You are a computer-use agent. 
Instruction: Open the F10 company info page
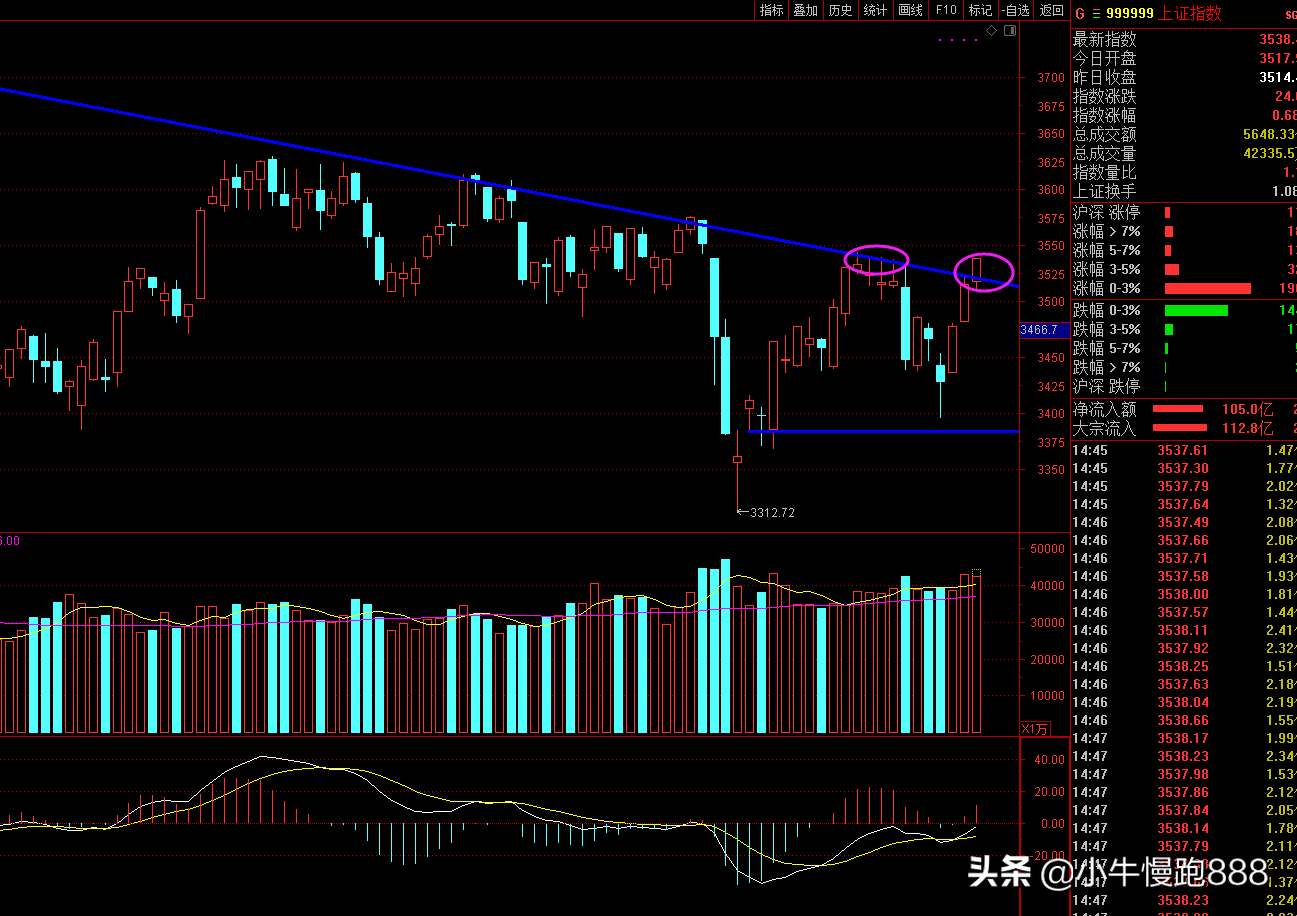click(x=945, y=10)
